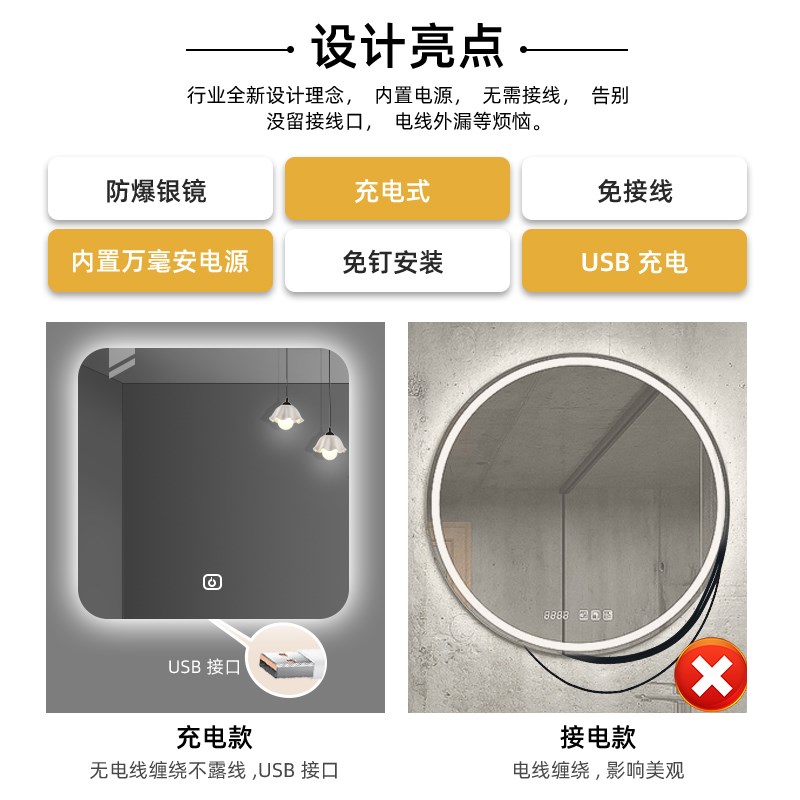The width and height of the screenshot is (800, 800).
Task: Select the 免接线 feature button
Action: point(634,189)
